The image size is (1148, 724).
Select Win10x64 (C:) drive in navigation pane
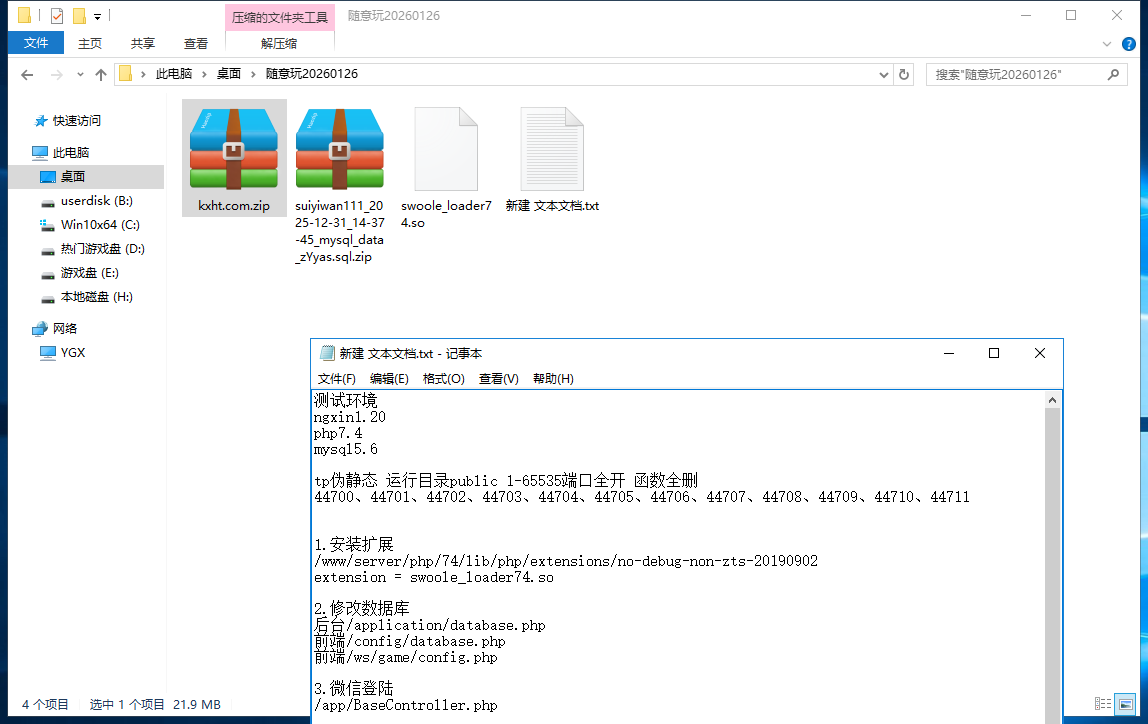[x=100, y=225]
